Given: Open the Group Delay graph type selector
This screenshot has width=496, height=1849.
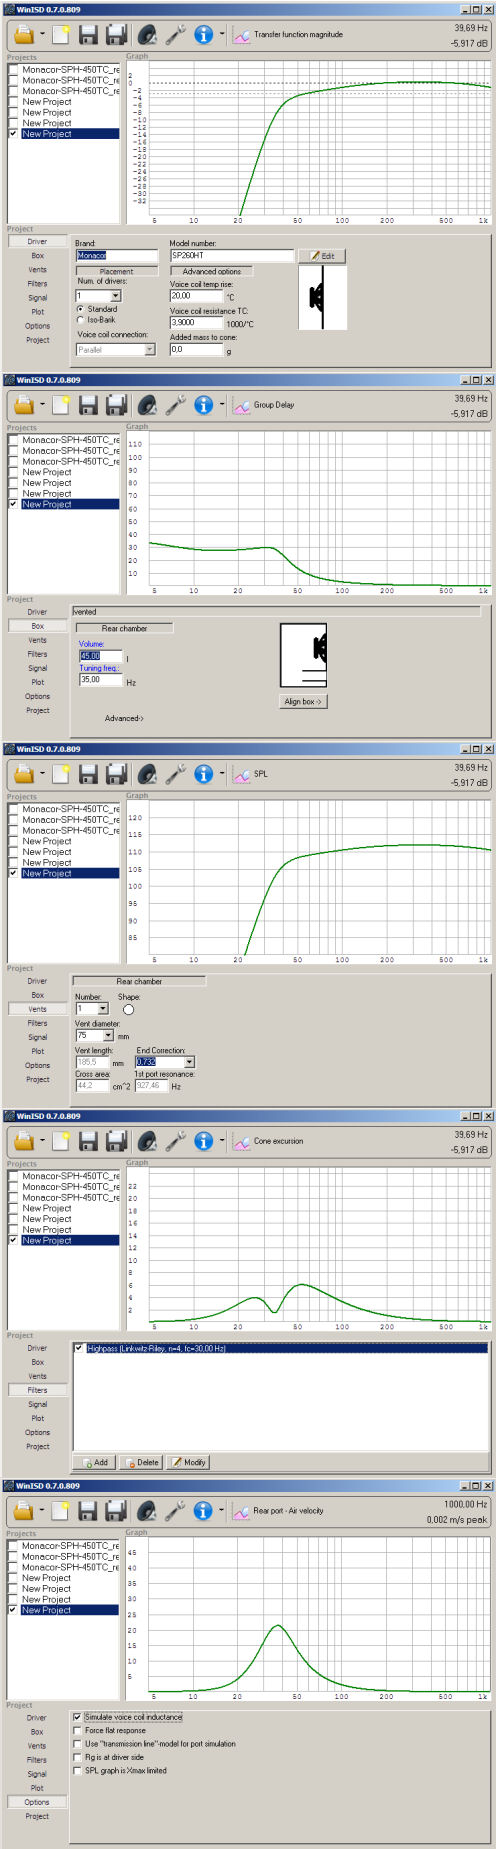Looking at the screenshot, I should pos(242,405).
